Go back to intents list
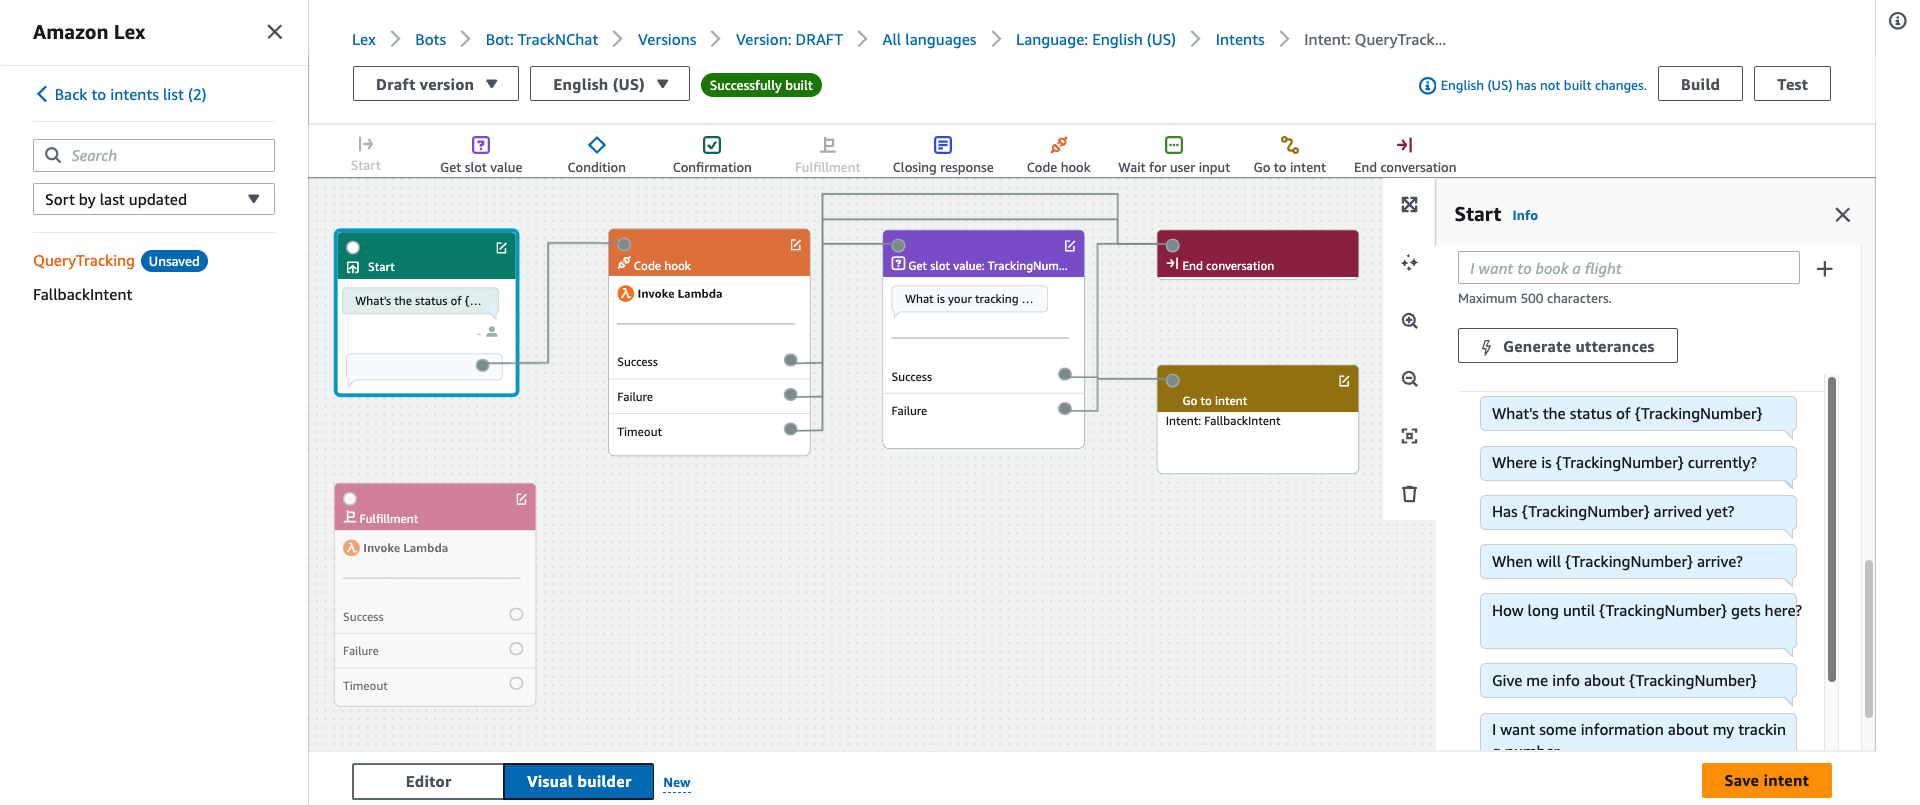This screenshot has width=1920, height=805. (121, 94)
